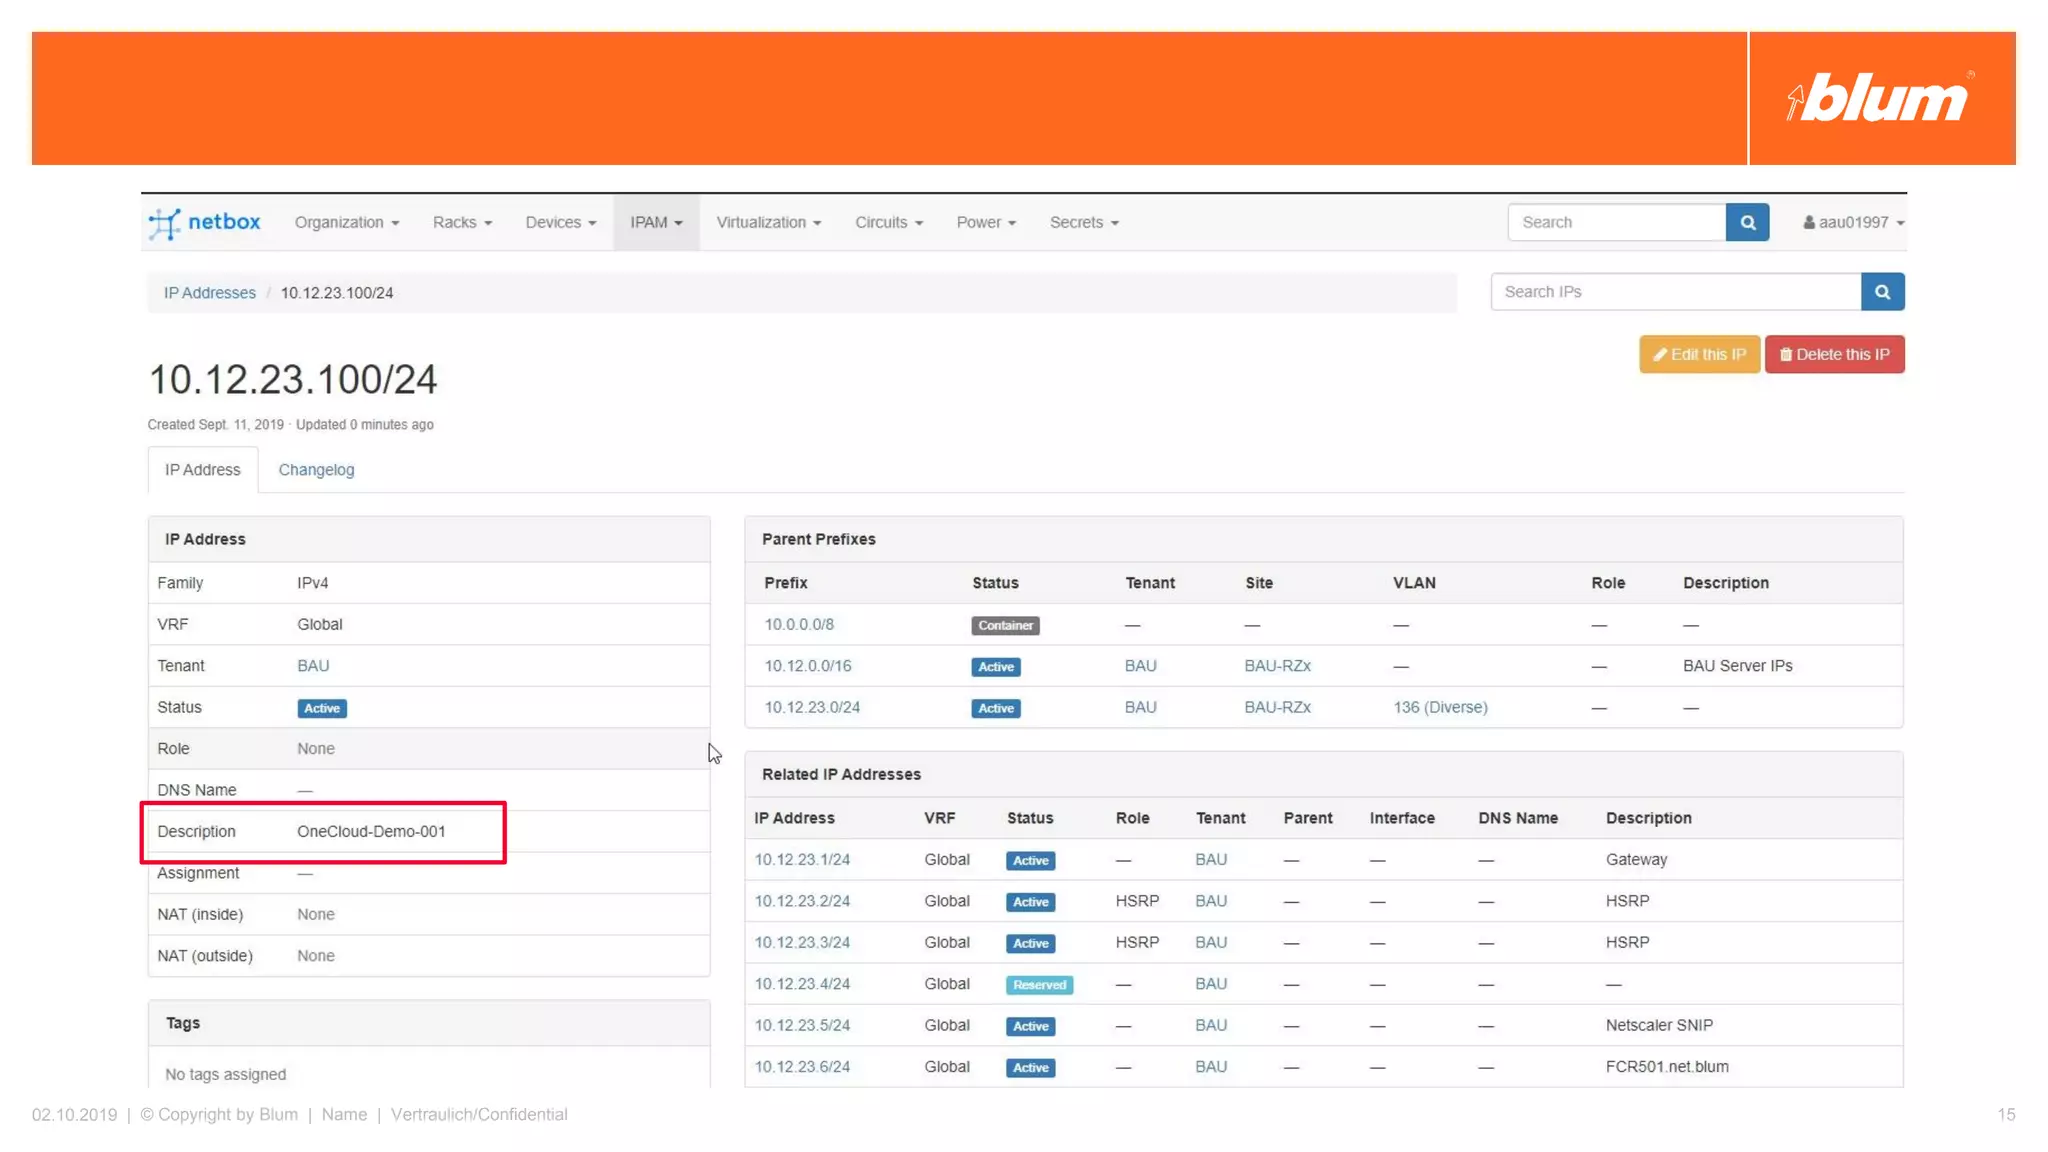
Task: Open the IPAM dropdown menu
Action: [x=656, y=222]
